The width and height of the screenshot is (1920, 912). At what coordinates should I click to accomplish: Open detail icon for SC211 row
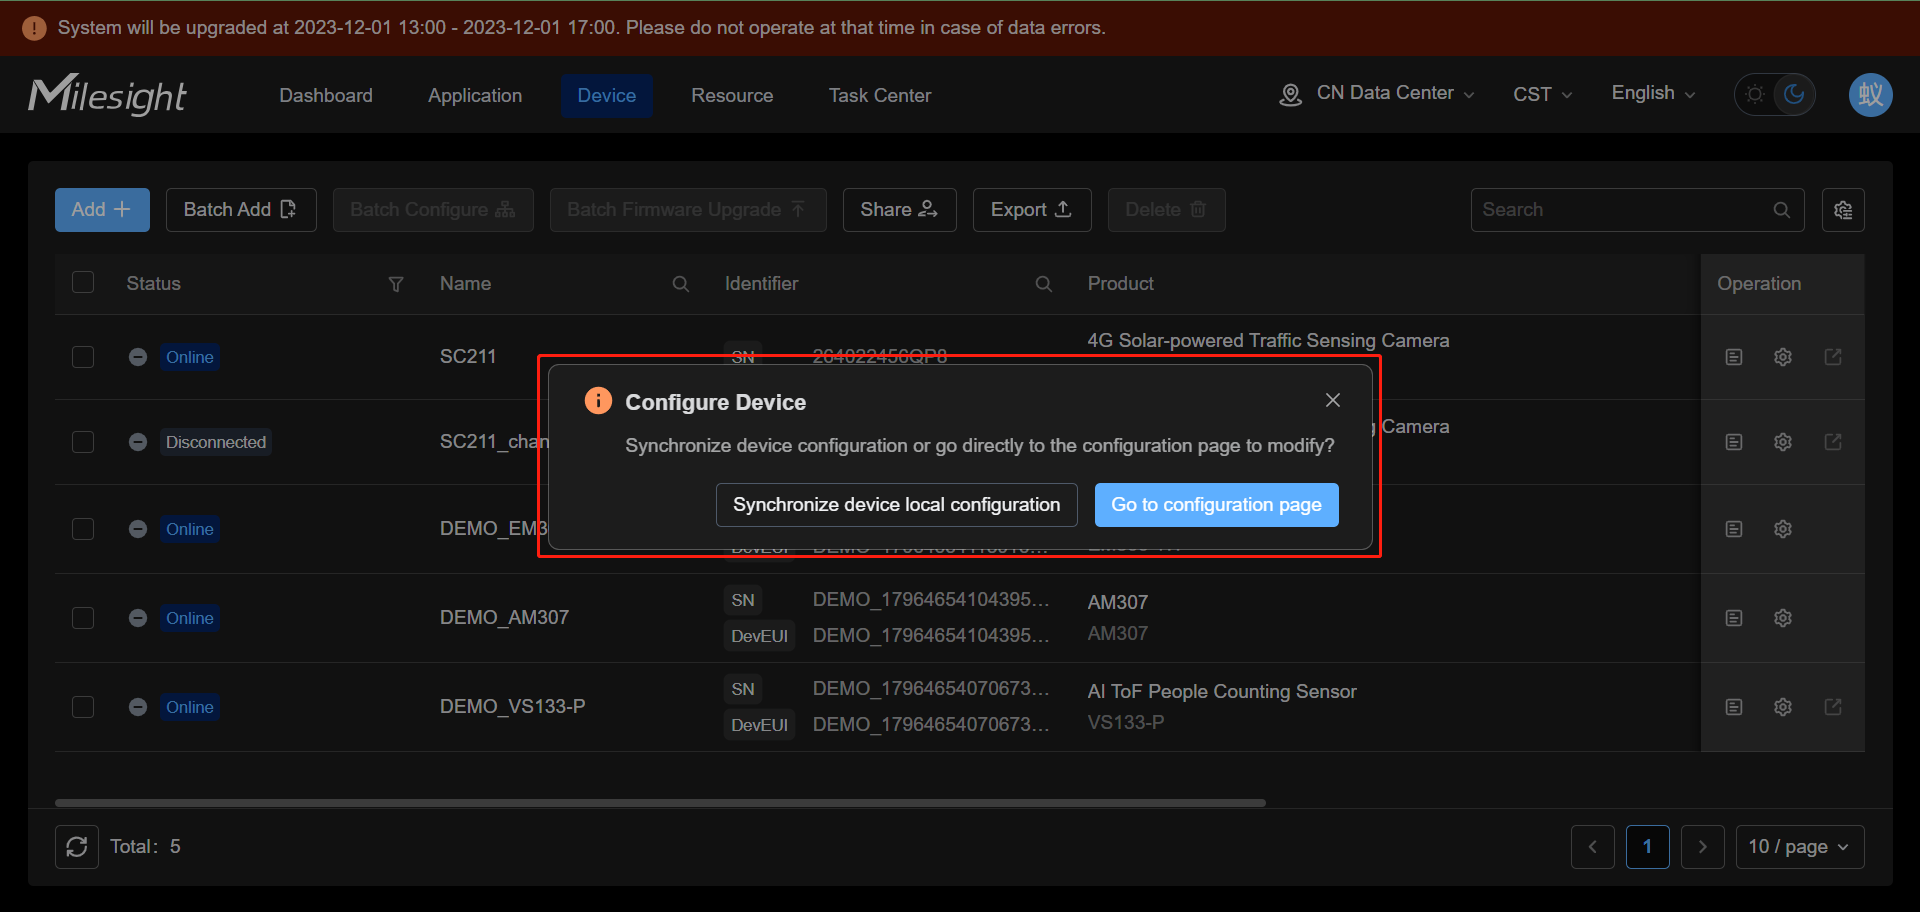[x=1734, y=357]
